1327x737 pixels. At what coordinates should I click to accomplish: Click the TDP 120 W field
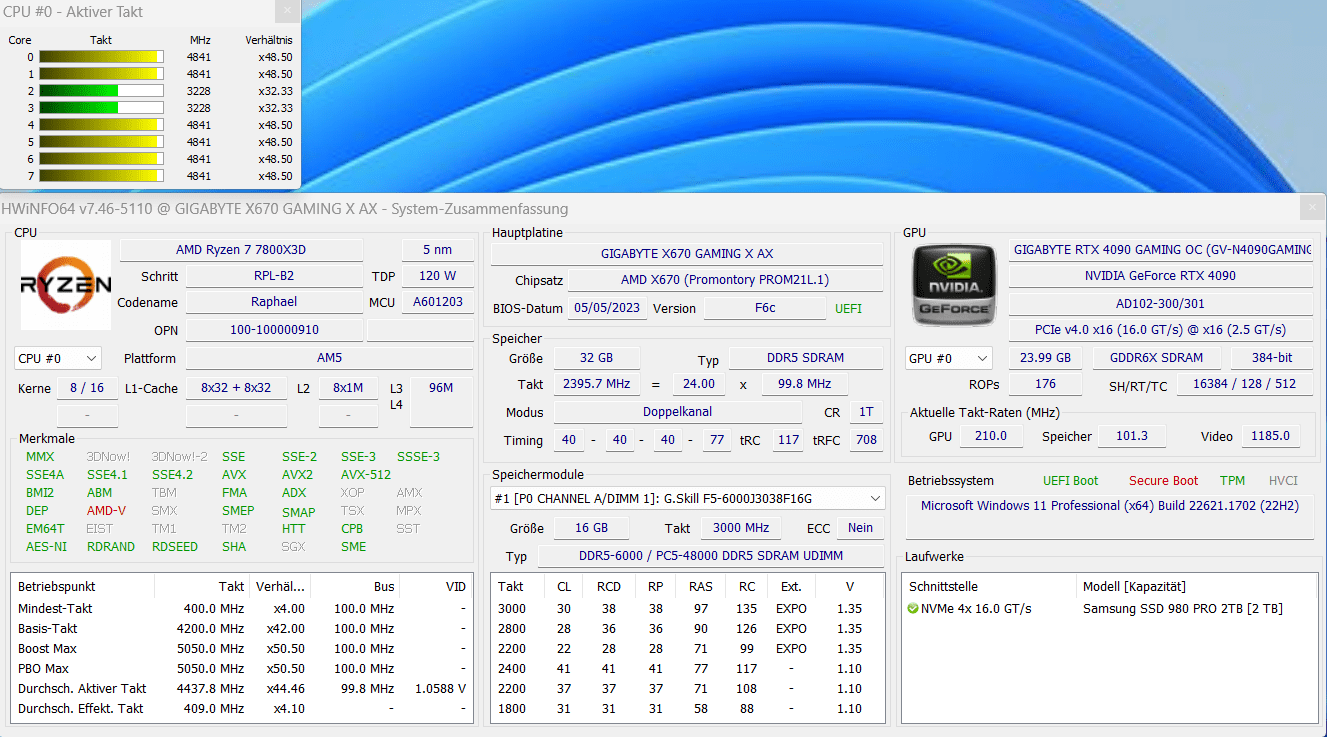pos(438,276)
